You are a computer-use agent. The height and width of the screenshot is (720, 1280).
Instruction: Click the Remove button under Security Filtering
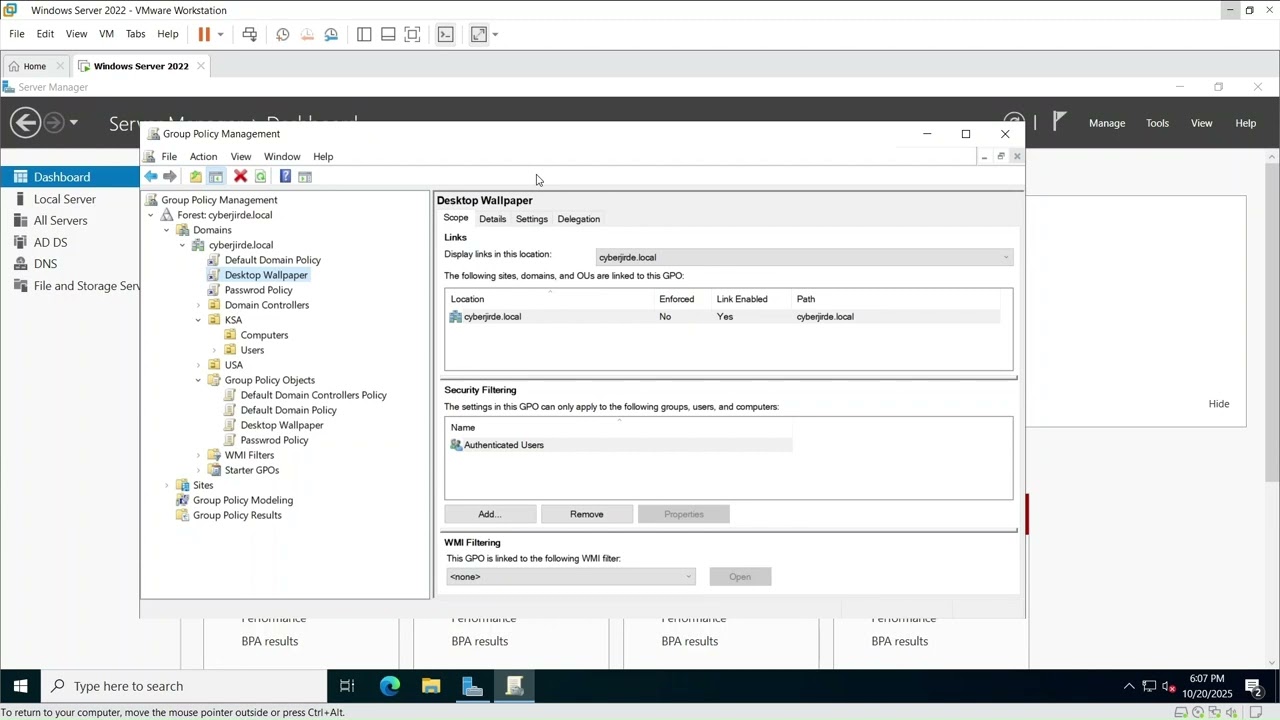(587, 514)
